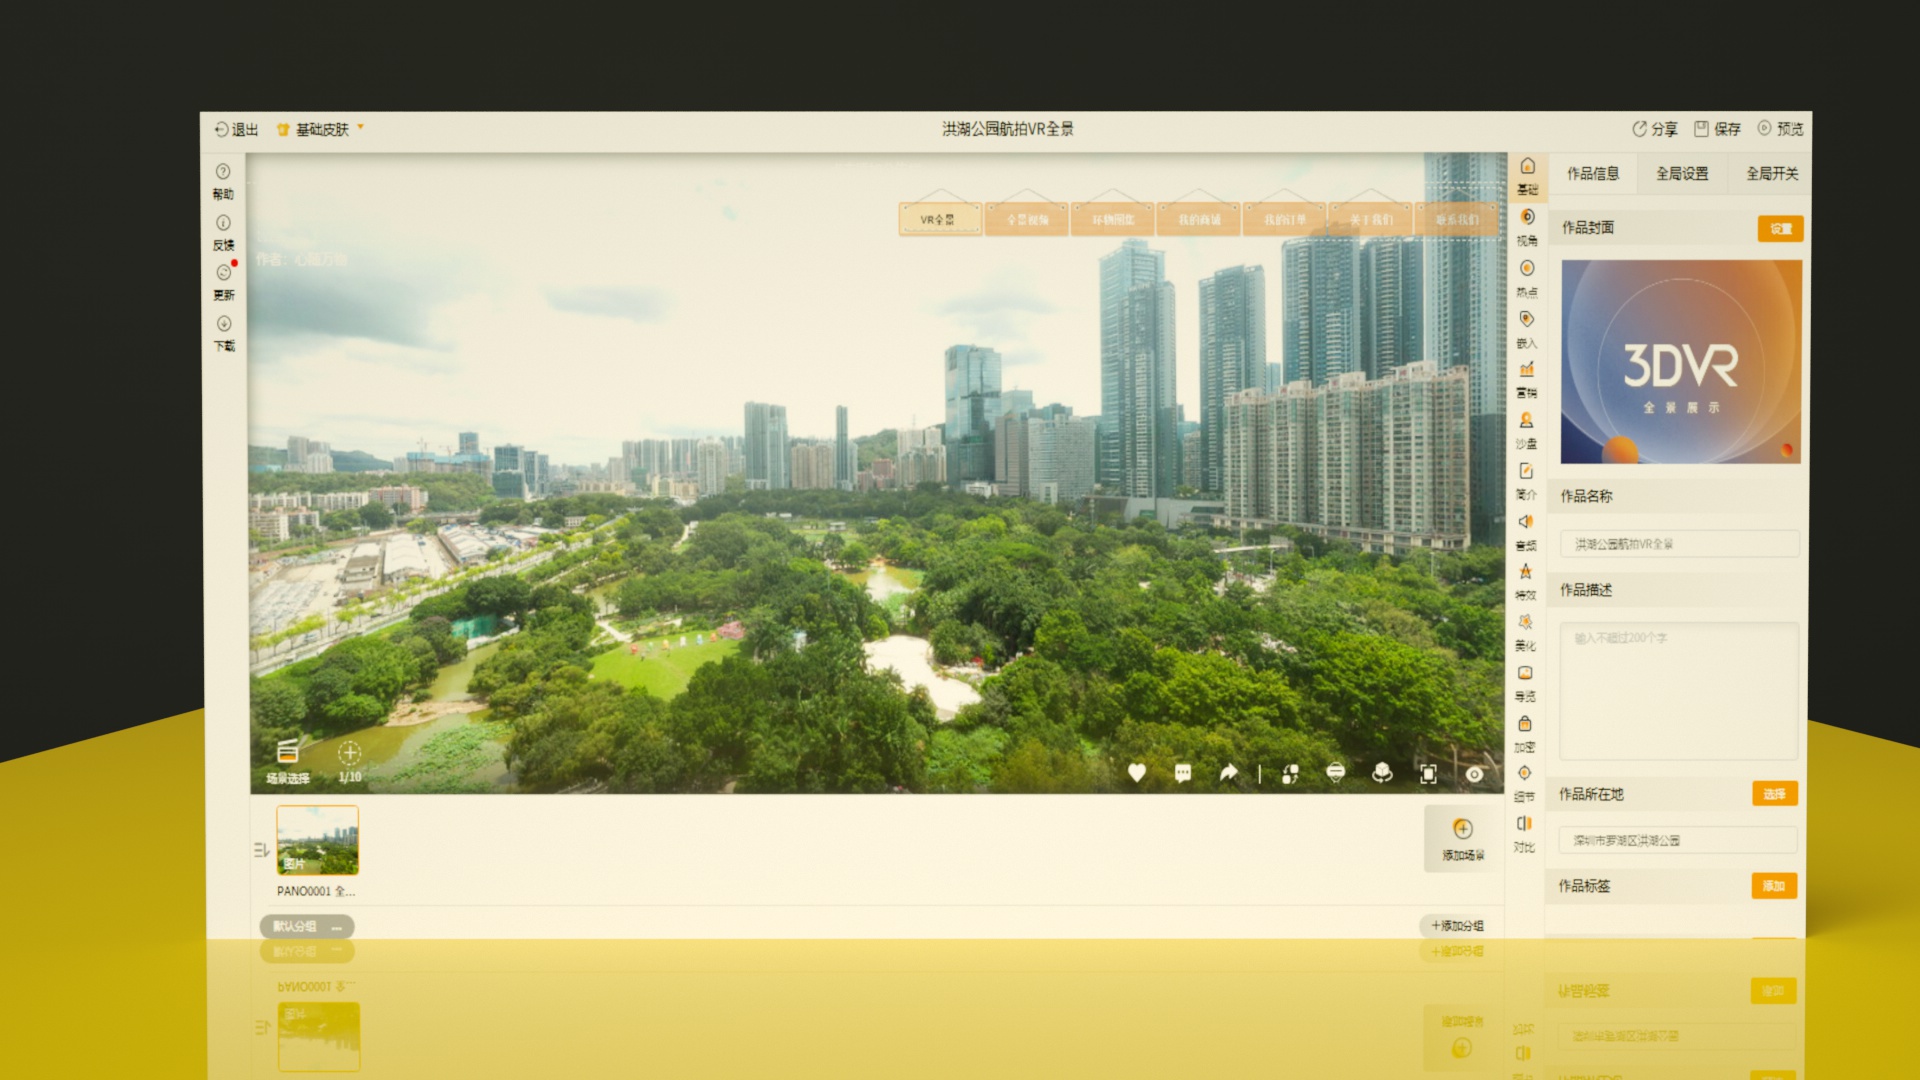Open the 音频 (audio) sidebar tool
The width and height of the screenshot is (1920, 1080).
click(1526, 532)
